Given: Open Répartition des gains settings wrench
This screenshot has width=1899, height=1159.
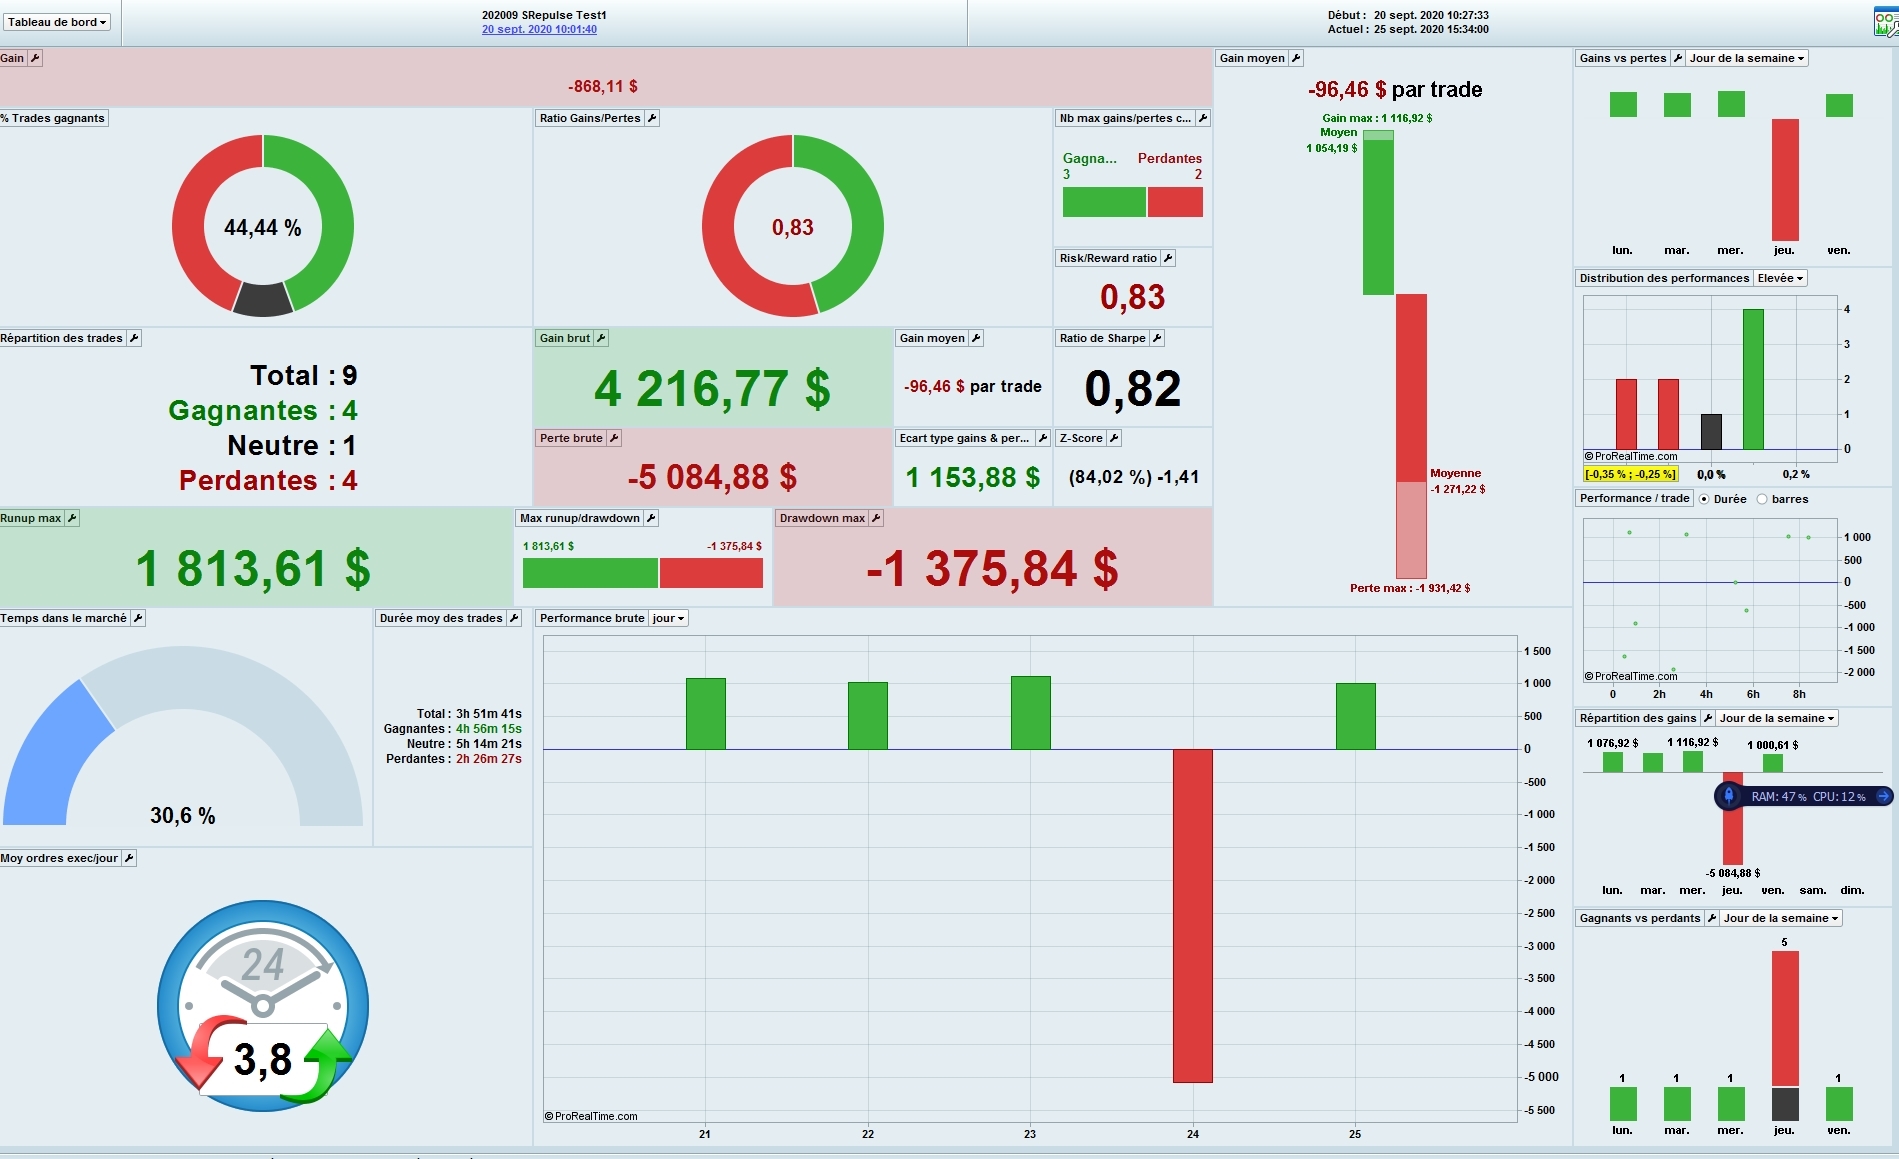Looking at the screenshot, I should coord(1708,718).
